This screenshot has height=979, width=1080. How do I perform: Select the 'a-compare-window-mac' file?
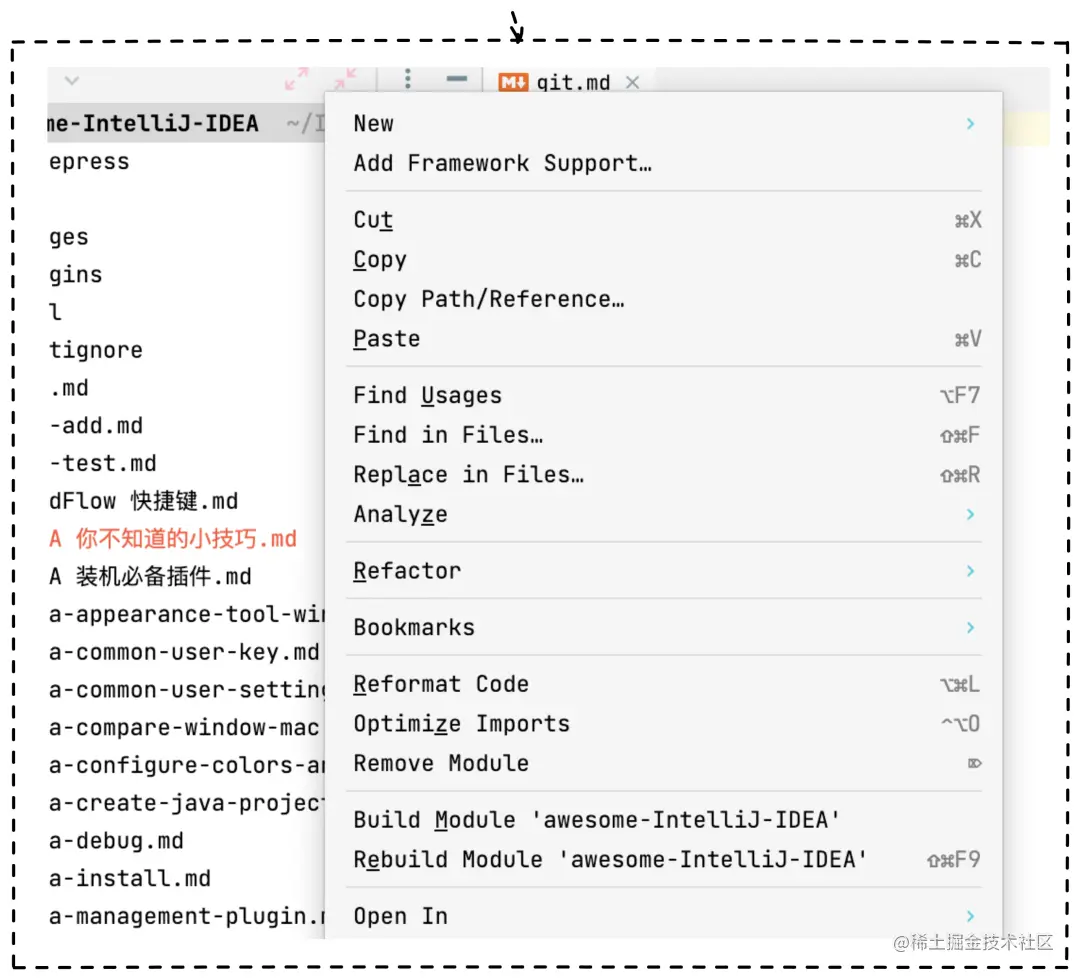pos(186,728)
